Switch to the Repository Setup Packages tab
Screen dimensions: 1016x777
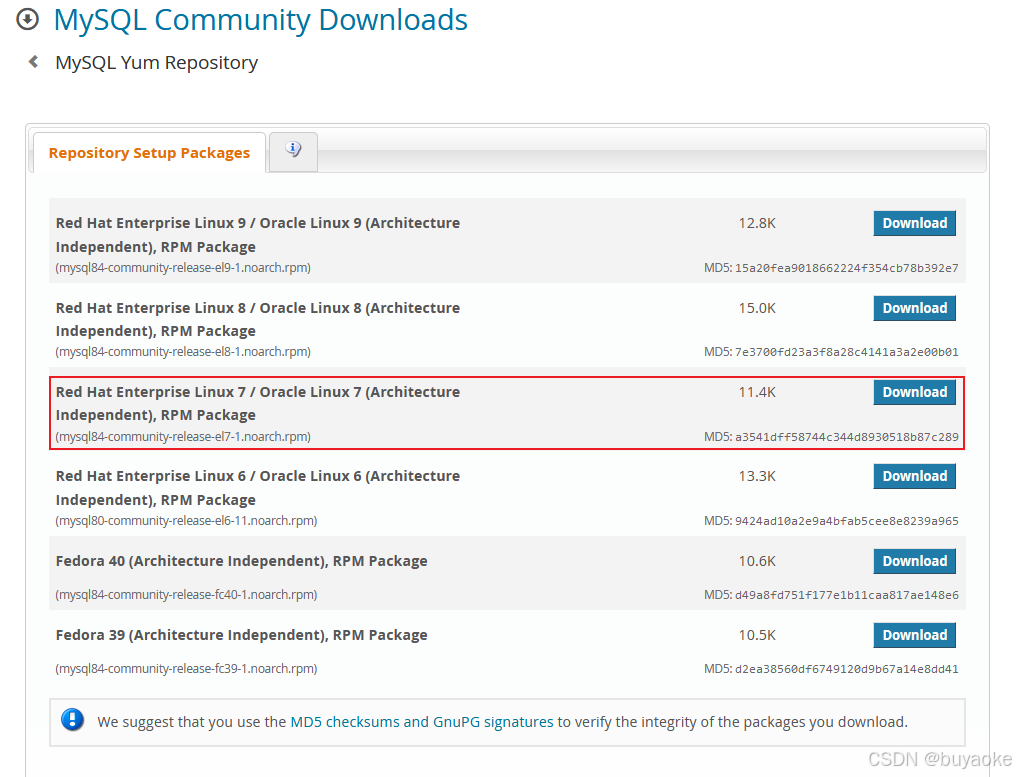coord(148,152)
